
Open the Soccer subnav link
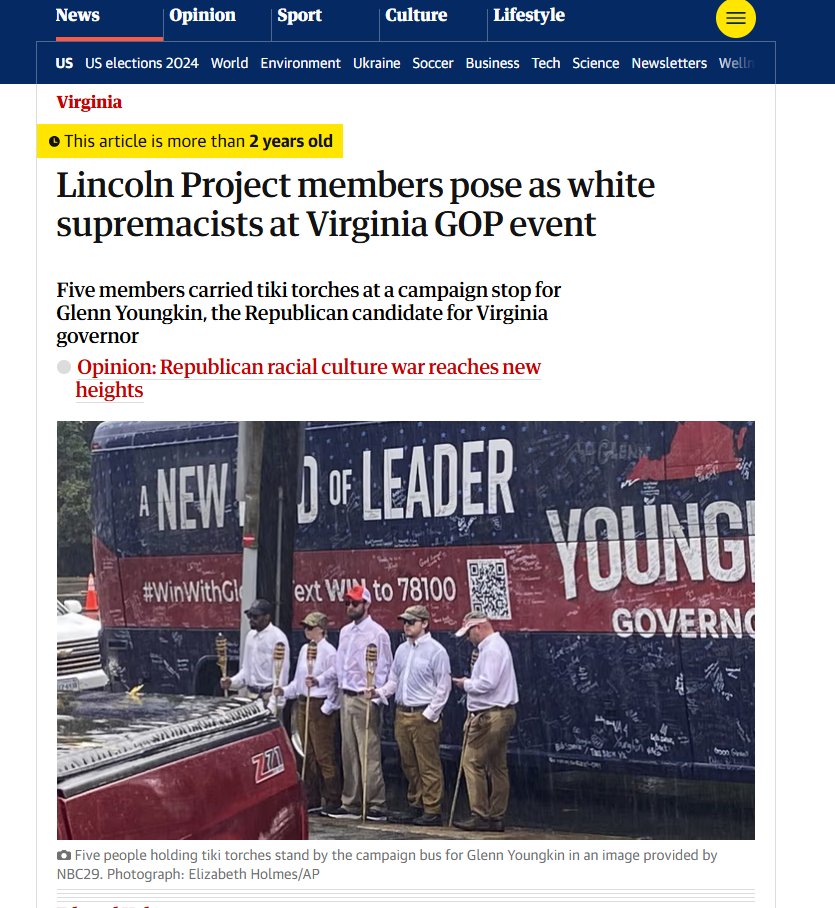coord(433,63)
